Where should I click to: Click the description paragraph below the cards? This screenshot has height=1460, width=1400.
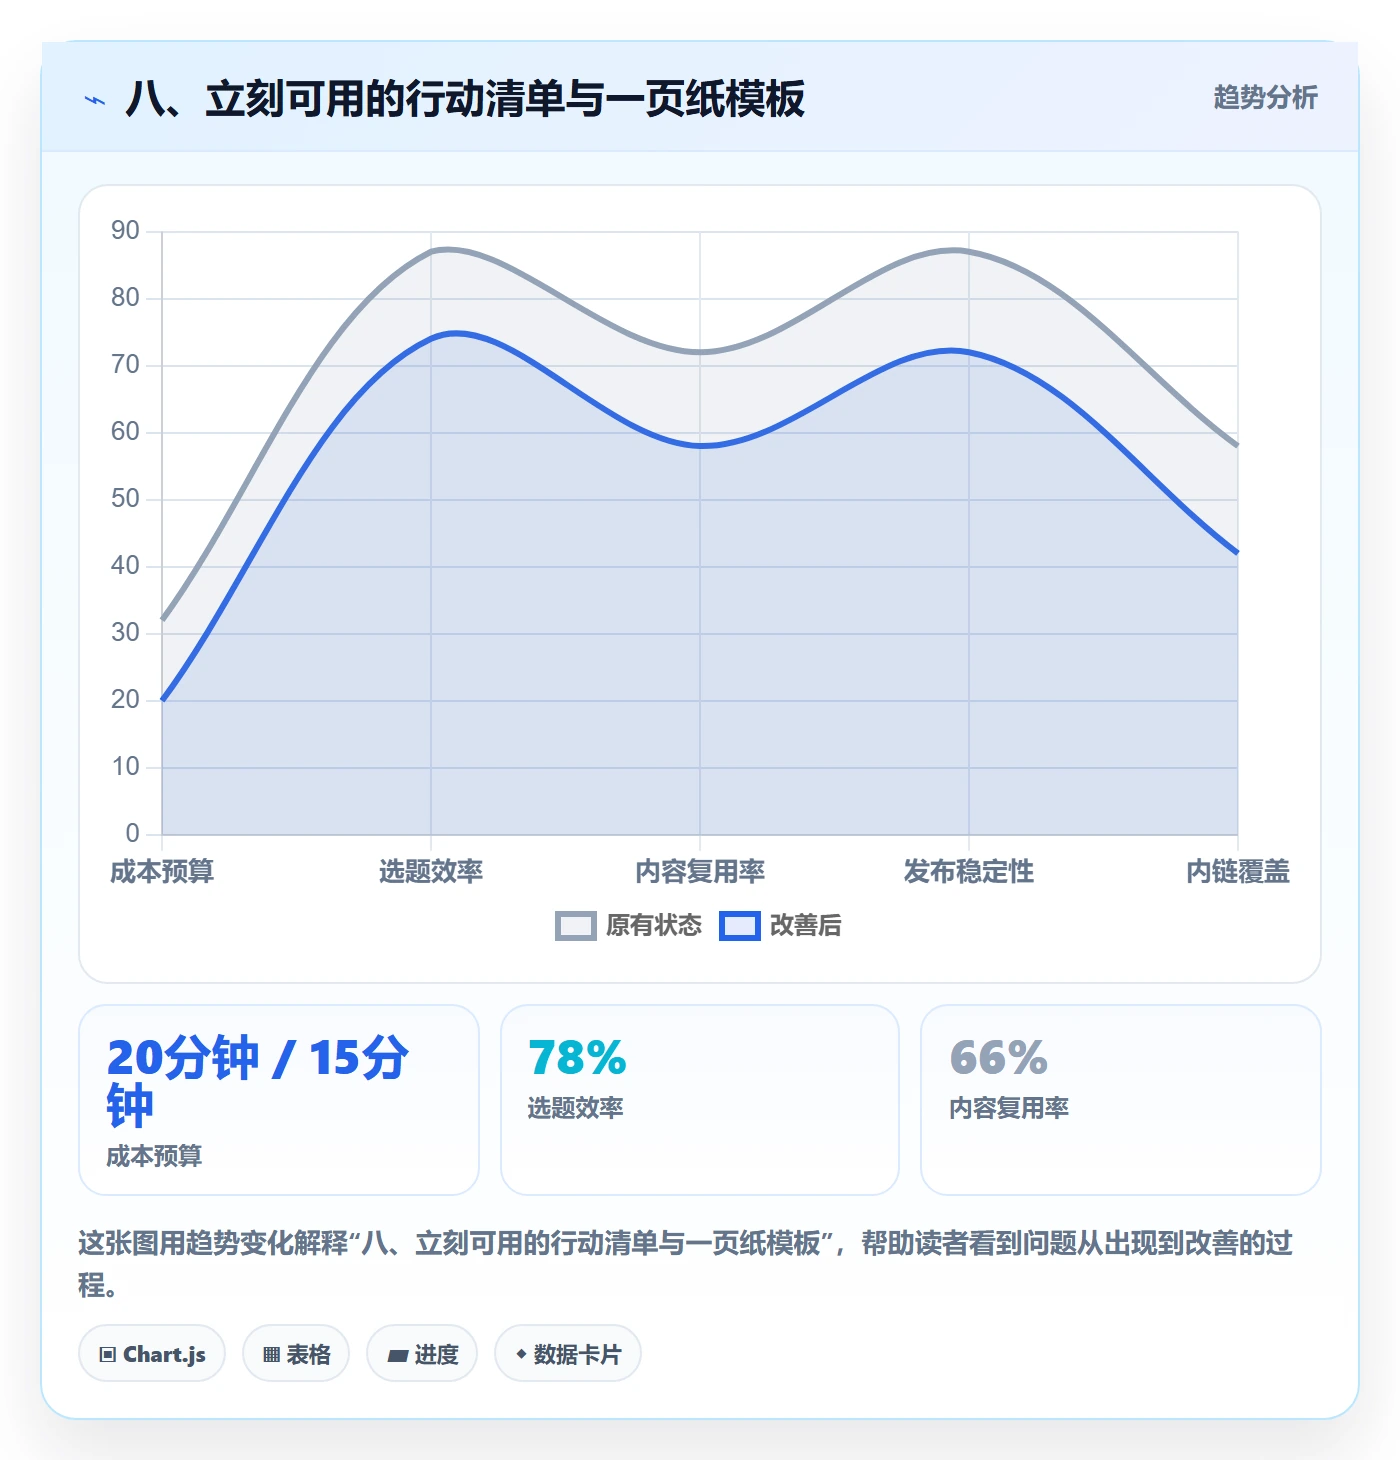(686, 1264)
